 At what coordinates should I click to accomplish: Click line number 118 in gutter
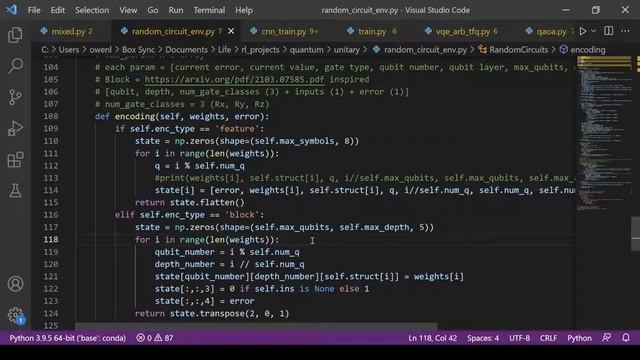pos(51,240)
